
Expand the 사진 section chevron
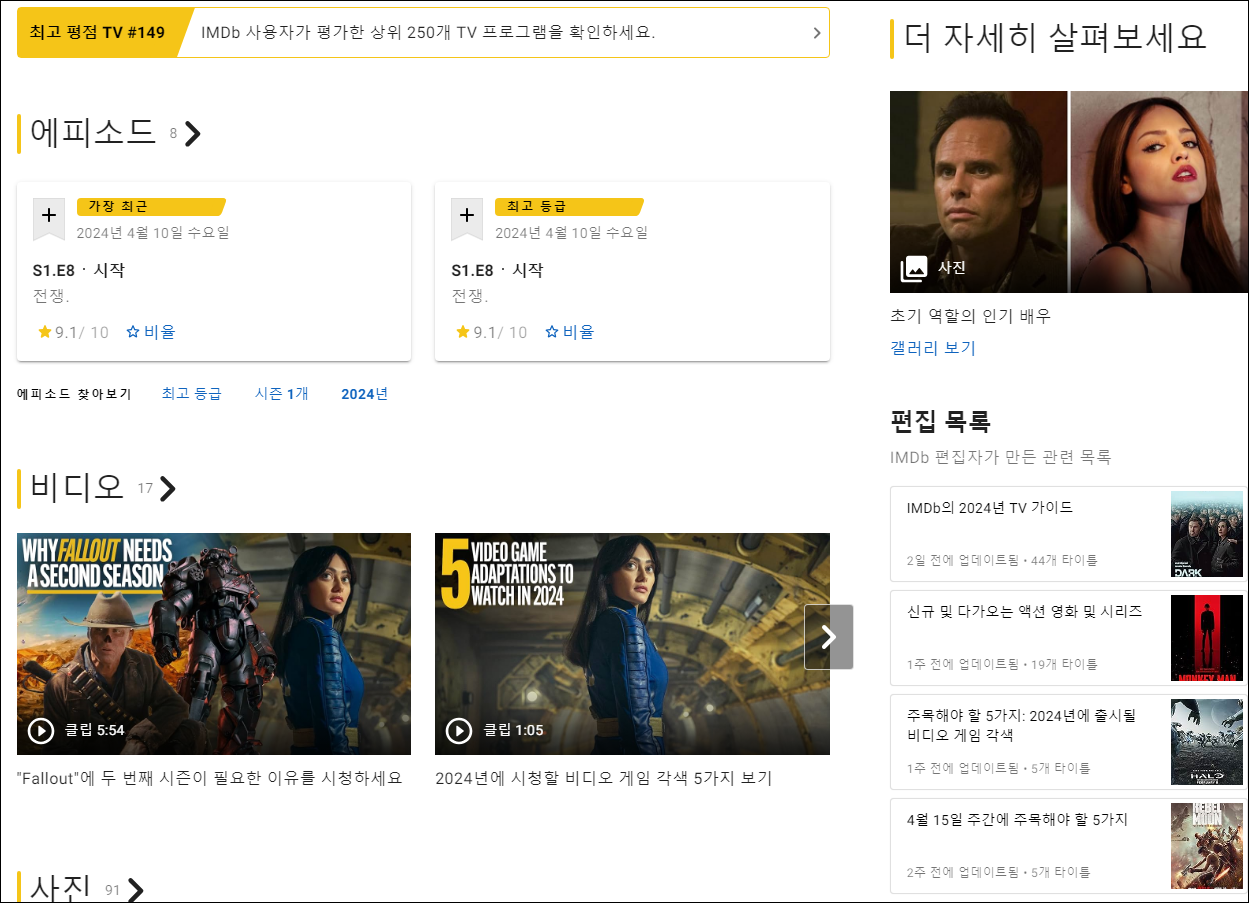(x=136, y=890)
